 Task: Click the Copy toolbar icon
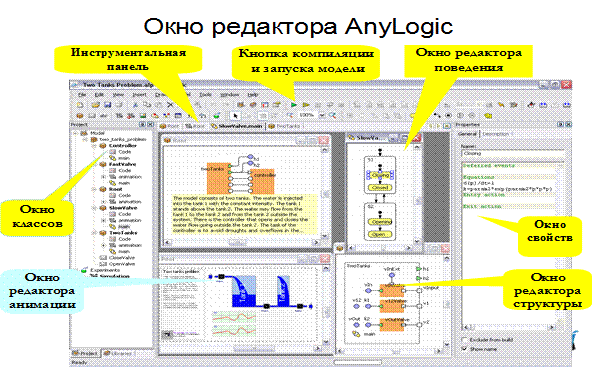pyautogui.click(x=147, y=105)
